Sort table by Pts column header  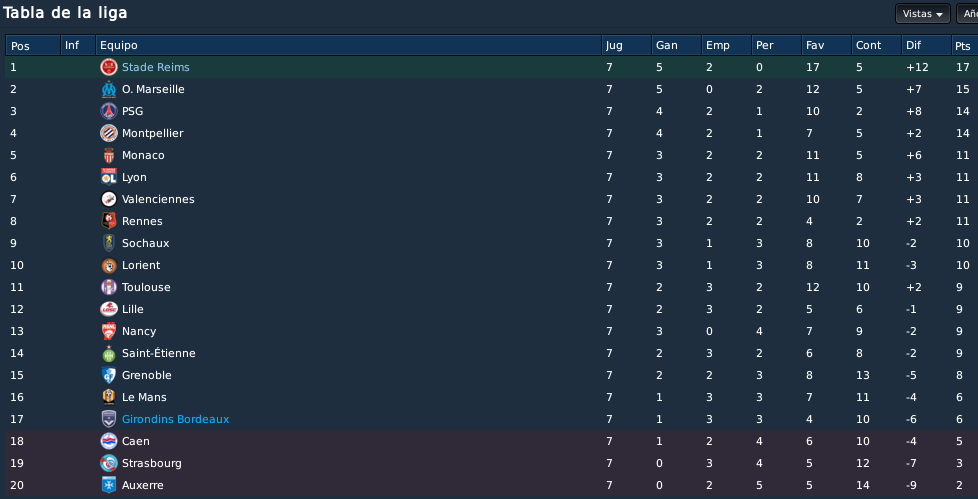click(964, 46)
